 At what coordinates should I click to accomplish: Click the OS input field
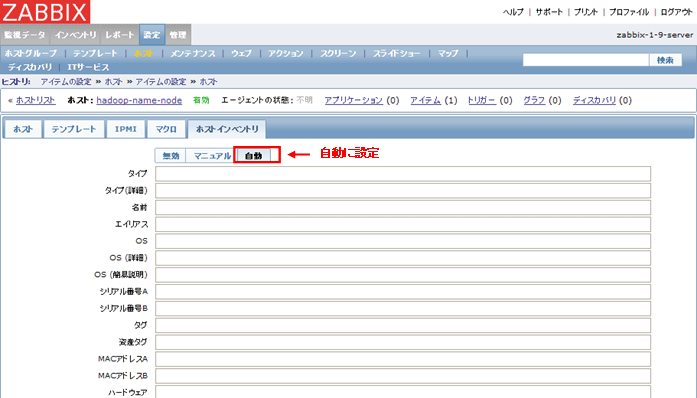403,241
